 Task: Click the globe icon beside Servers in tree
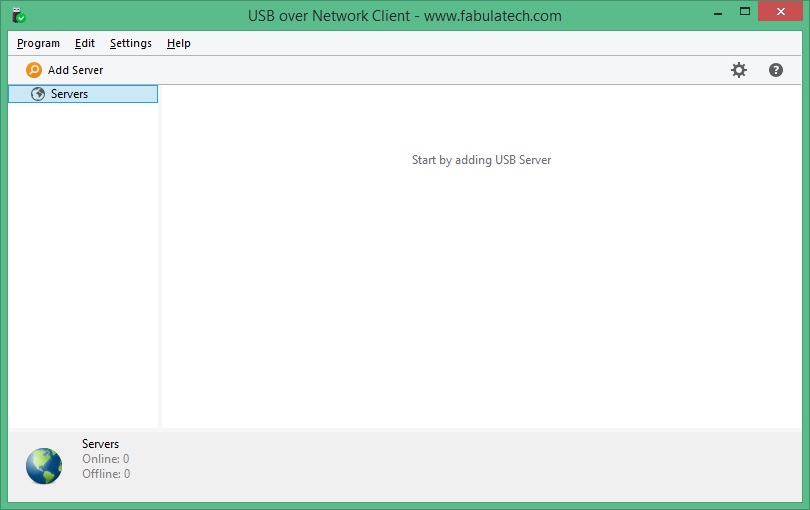(38, 94)
